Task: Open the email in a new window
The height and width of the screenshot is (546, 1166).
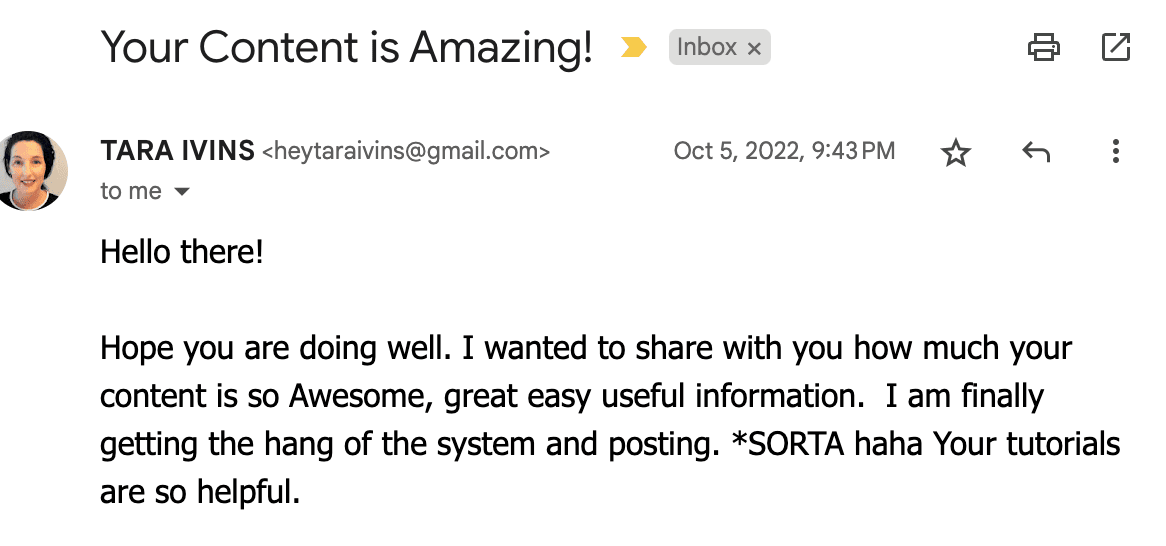Action: 1115,46
